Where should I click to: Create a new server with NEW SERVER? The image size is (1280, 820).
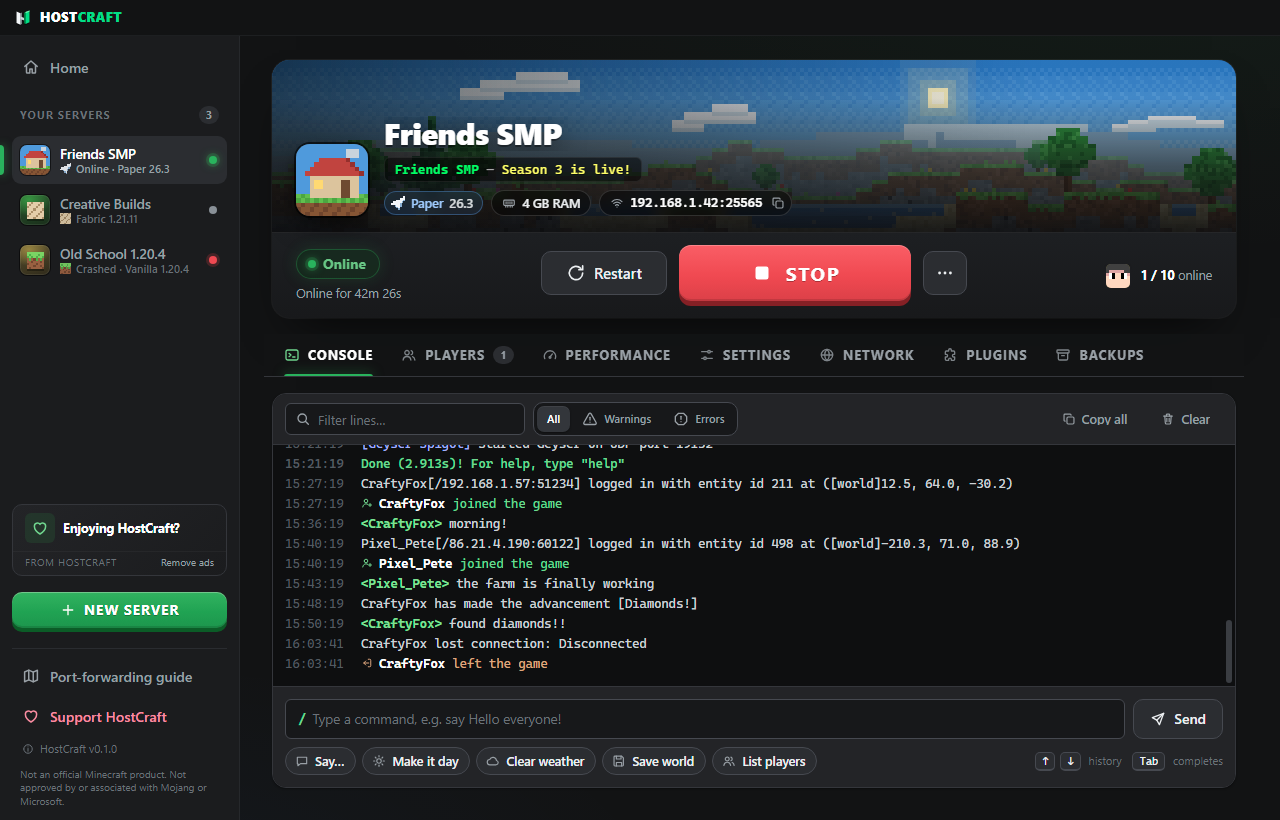[x=119, y=610]
